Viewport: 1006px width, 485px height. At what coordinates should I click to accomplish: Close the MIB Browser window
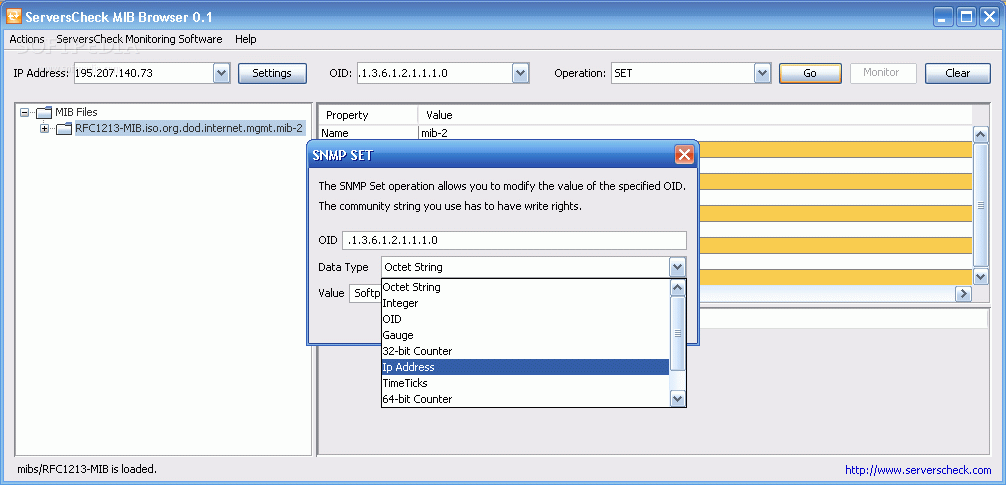pyautogui.click(x=989, y=17)
